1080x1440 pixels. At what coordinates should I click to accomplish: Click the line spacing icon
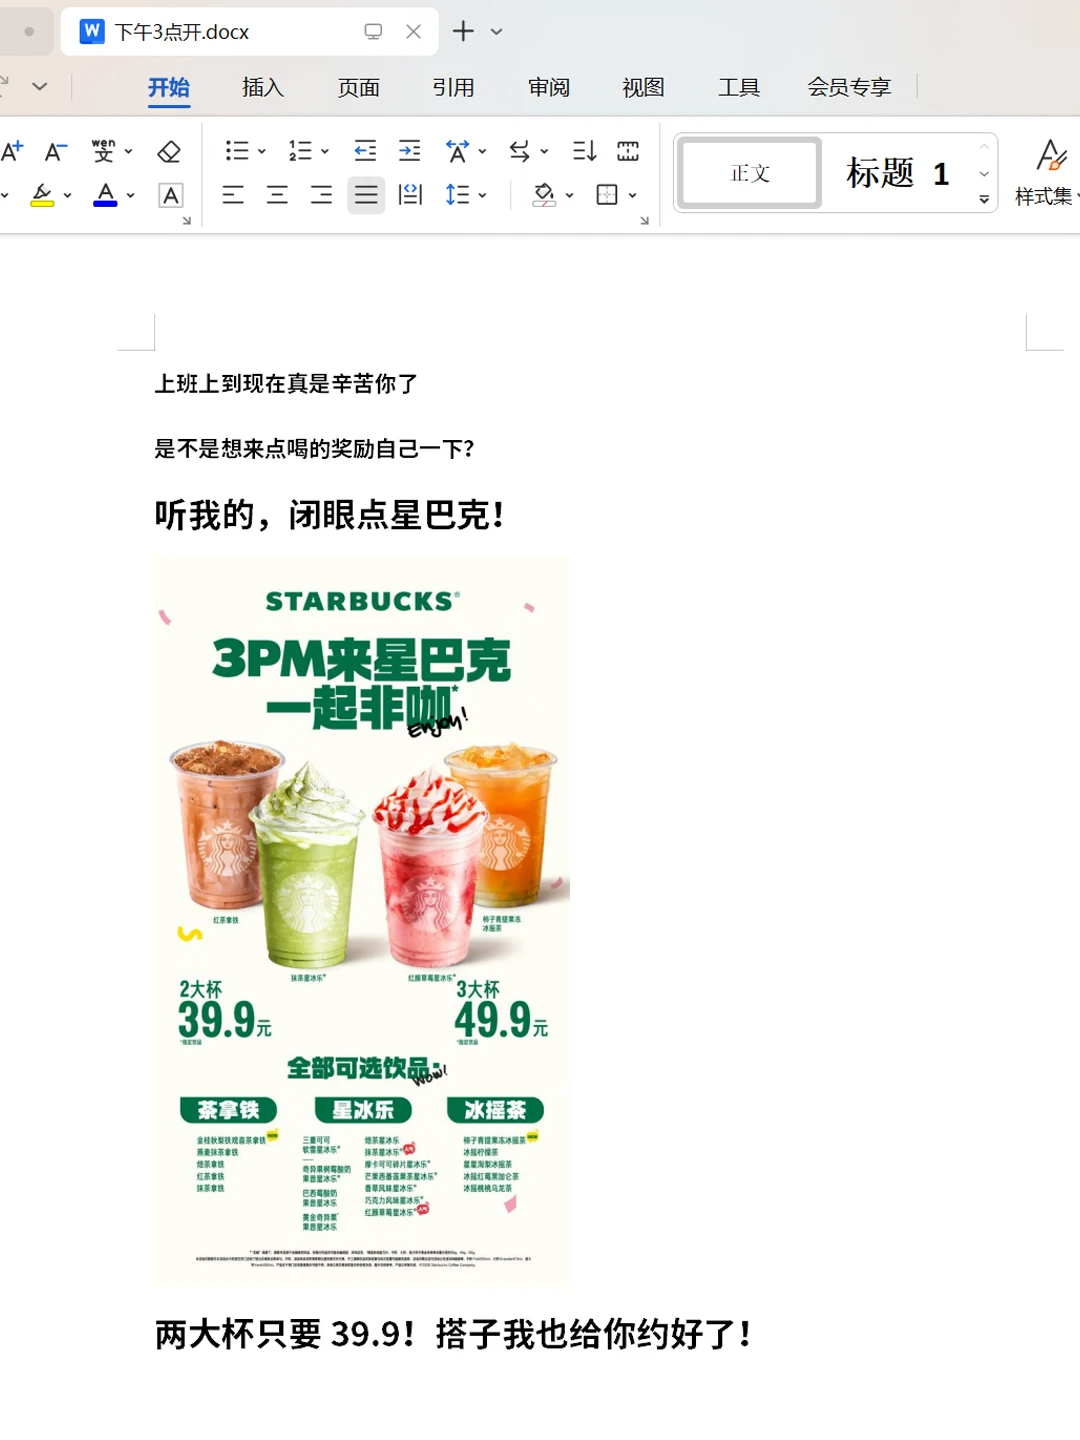[x=457, y=195]
